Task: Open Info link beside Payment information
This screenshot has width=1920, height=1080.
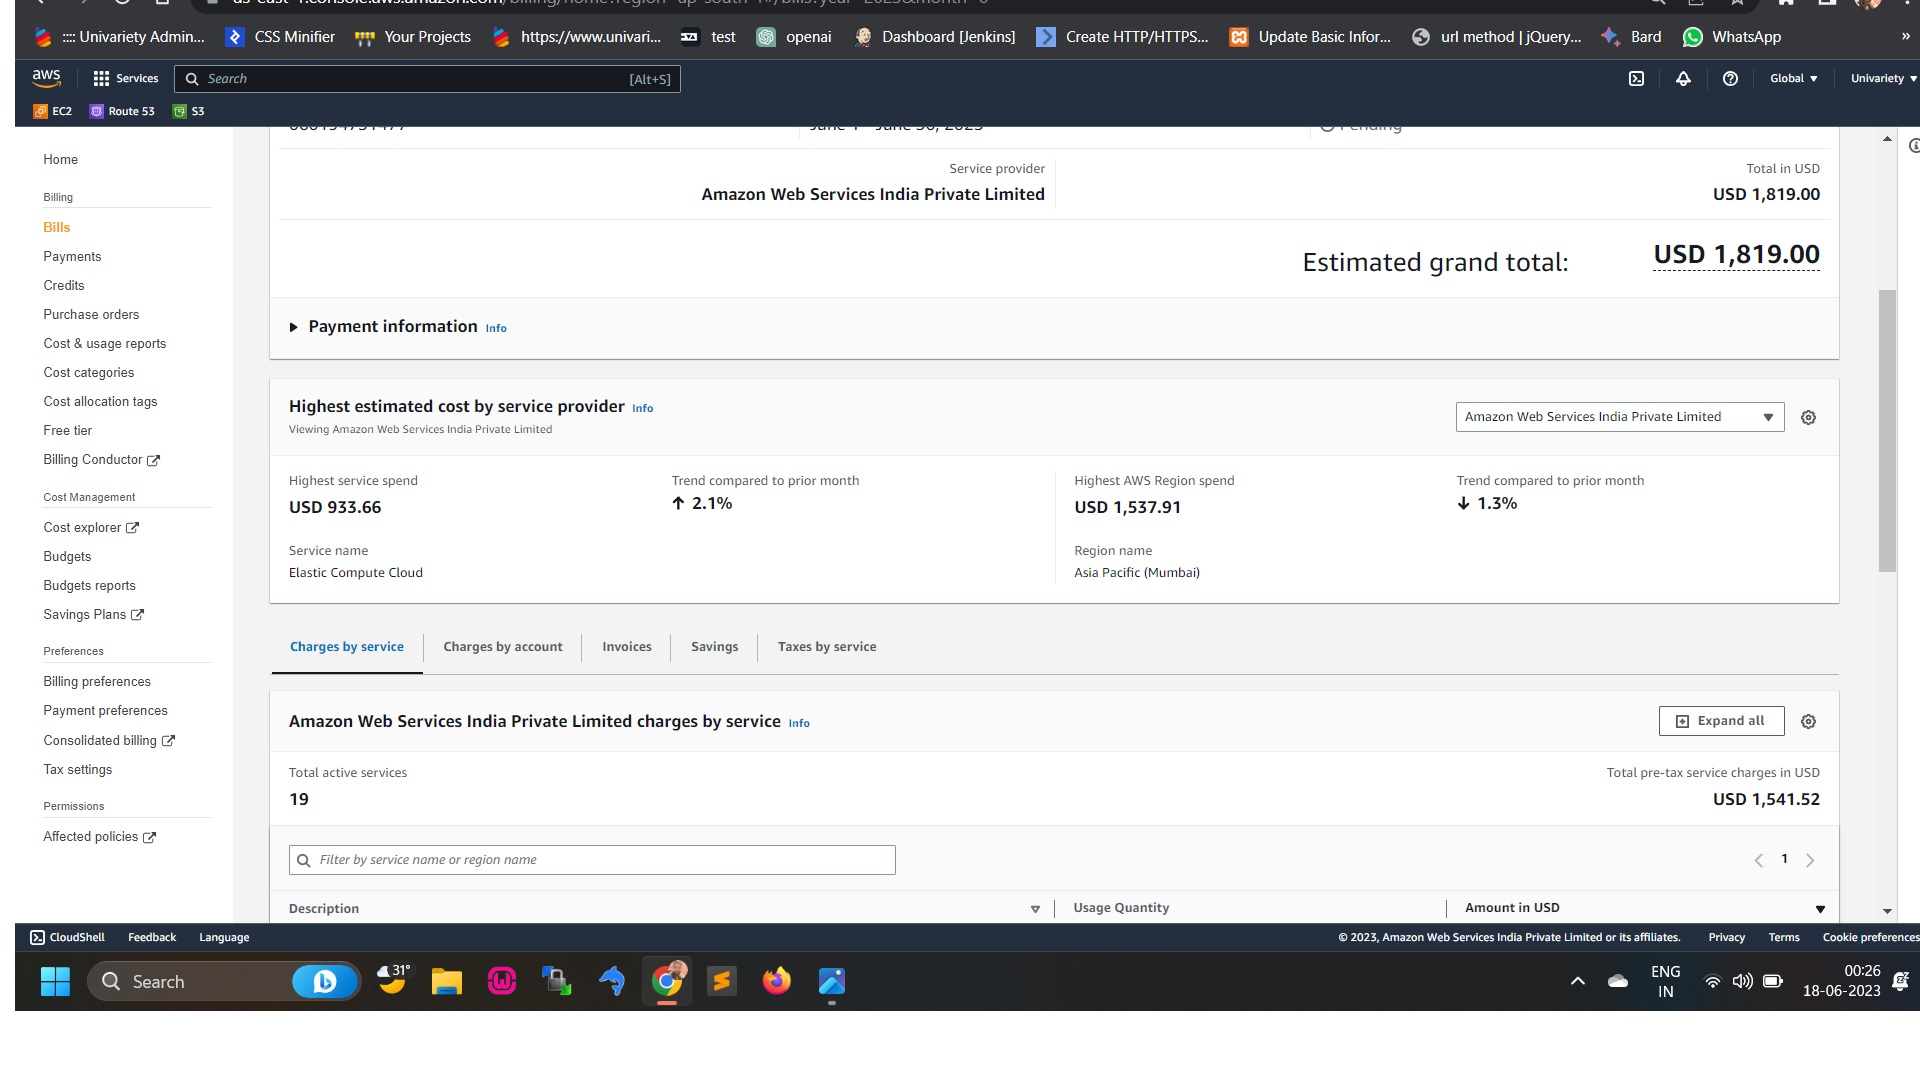Action: click(496, 328)
